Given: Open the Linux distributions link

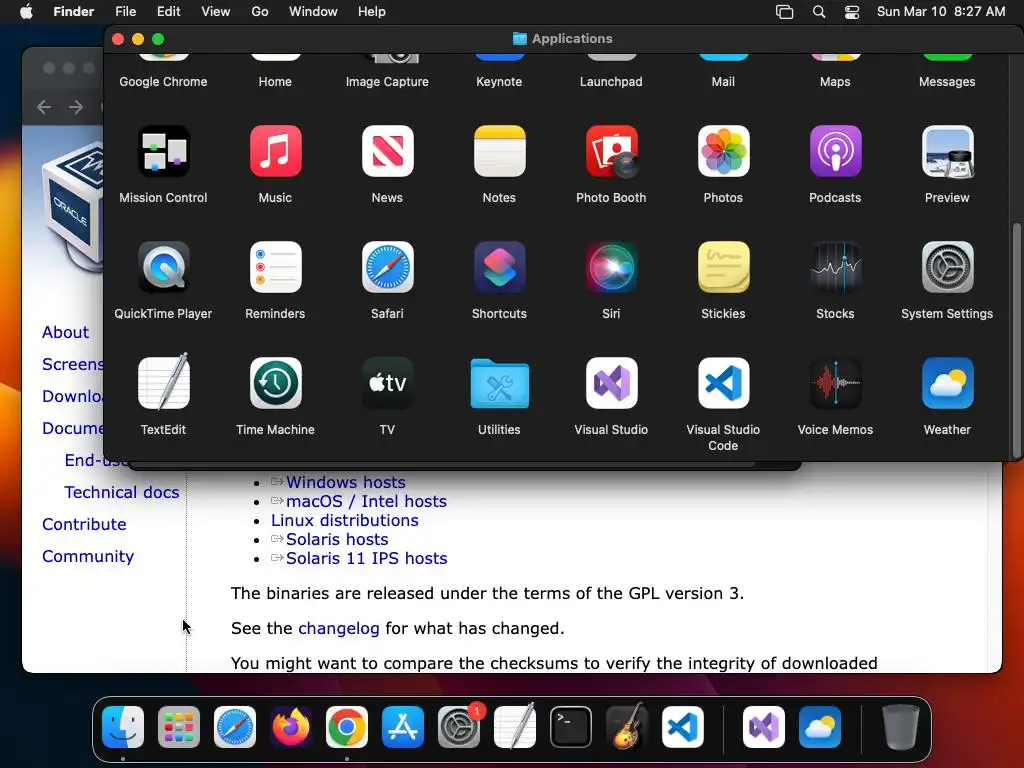Looking at the screenshot, I should pyautogui.click(x=345, y=520).
